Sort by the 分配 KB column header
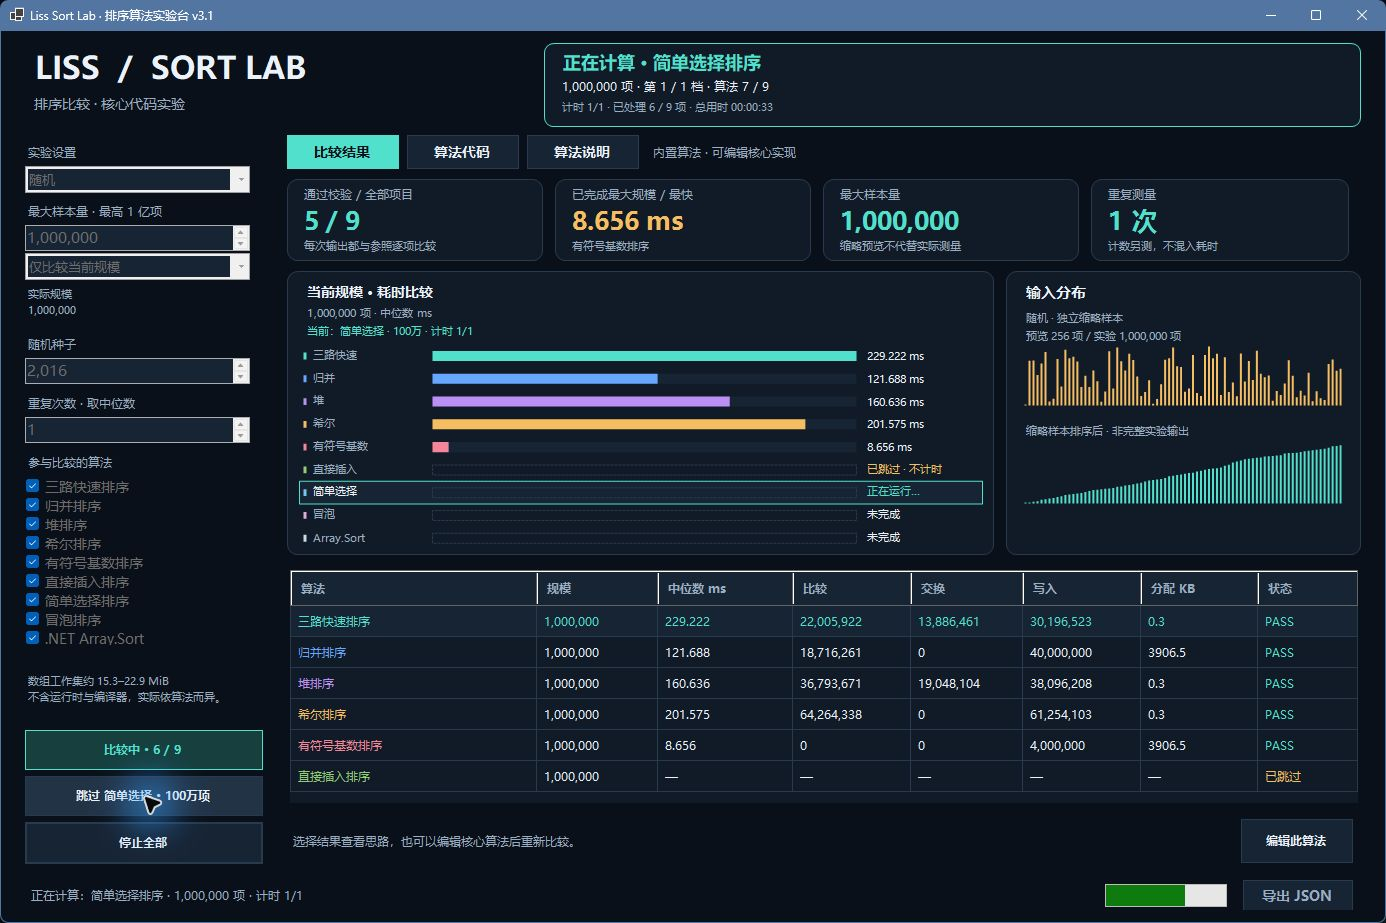1386x923 pixels. (1200, 589)
